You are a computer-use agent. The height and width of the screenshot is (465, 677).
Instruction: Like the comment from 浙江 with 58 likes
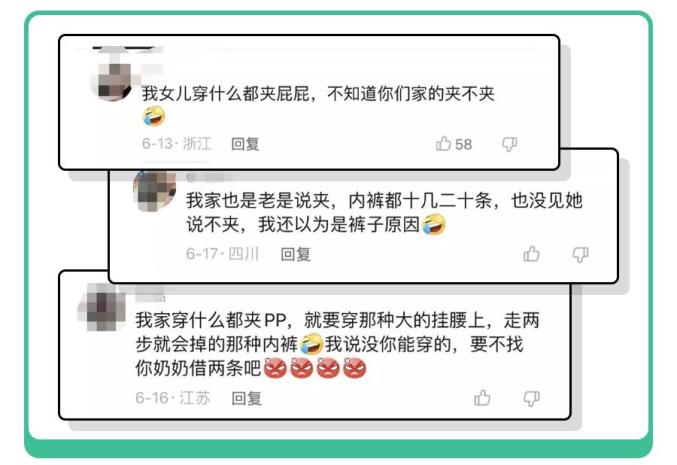click(x=443, y=143)
